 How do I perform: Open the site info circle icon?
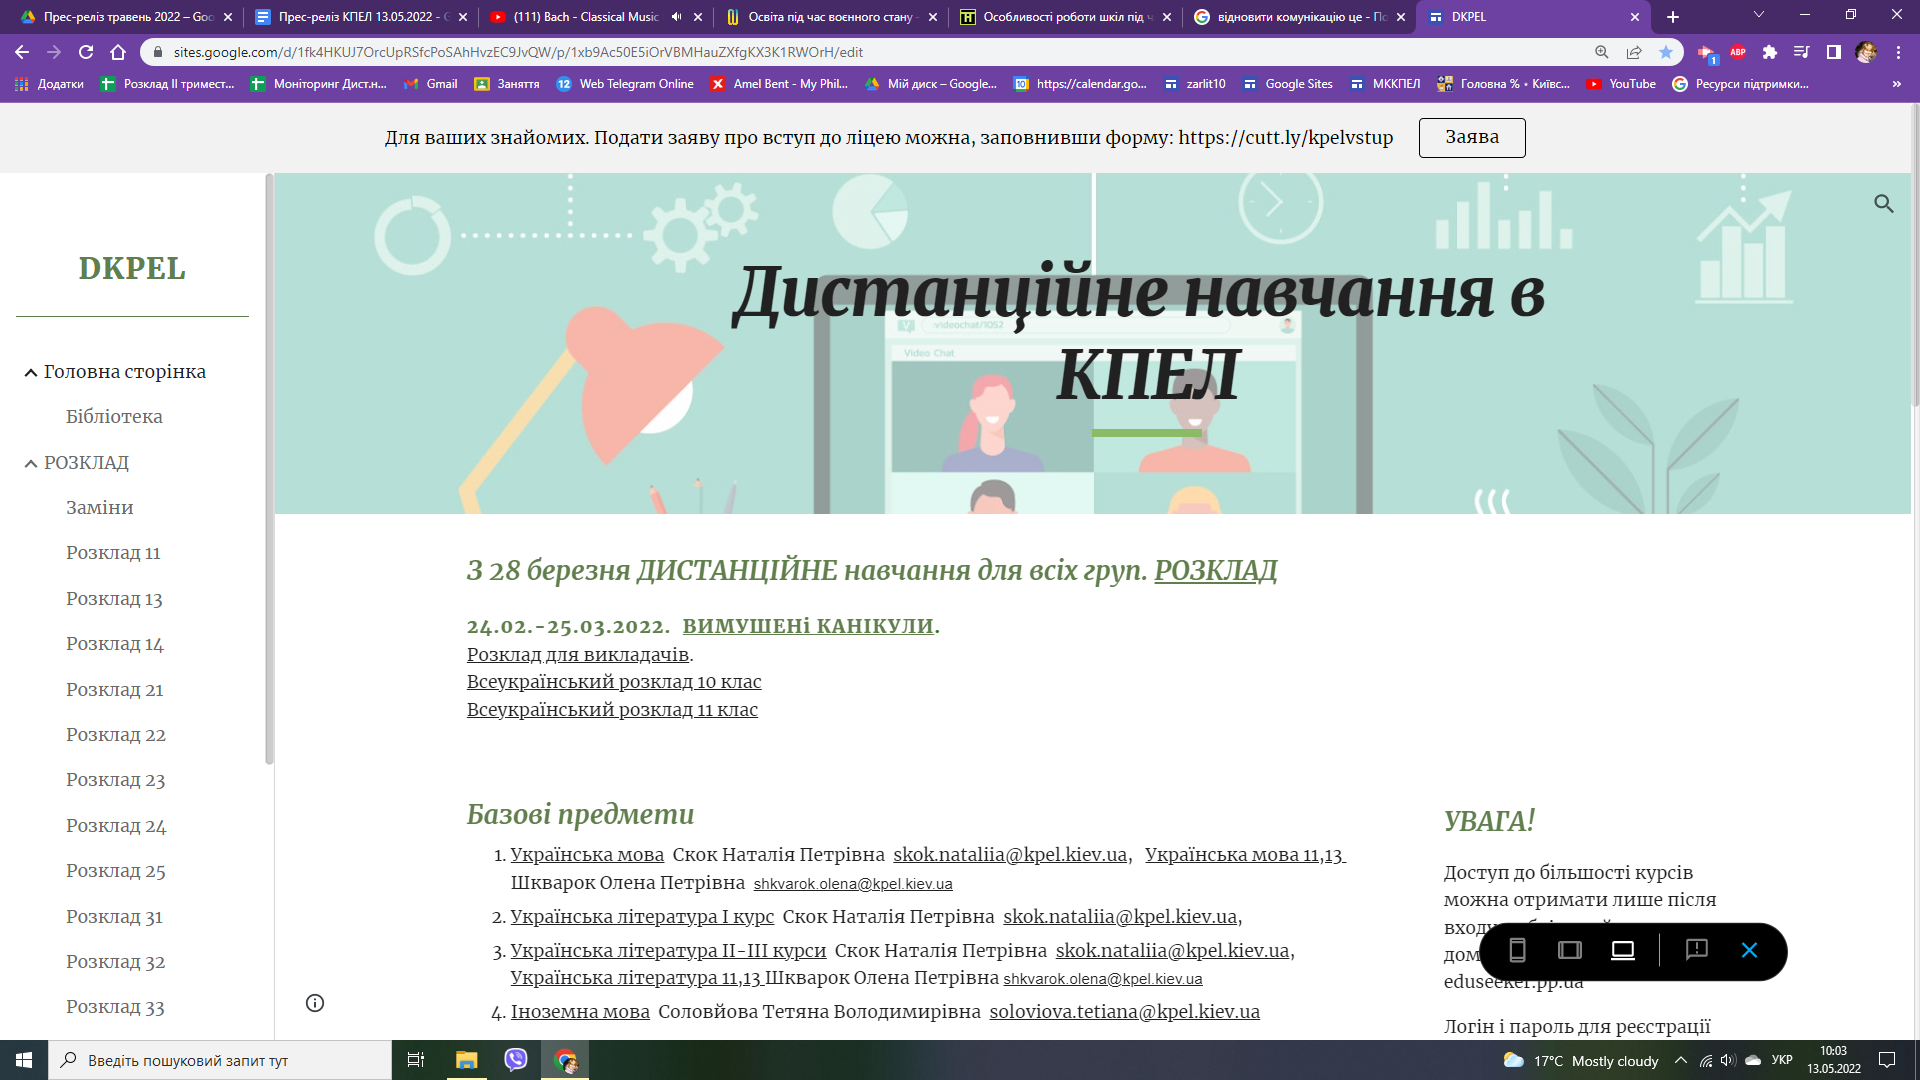tap(315, 1003)
